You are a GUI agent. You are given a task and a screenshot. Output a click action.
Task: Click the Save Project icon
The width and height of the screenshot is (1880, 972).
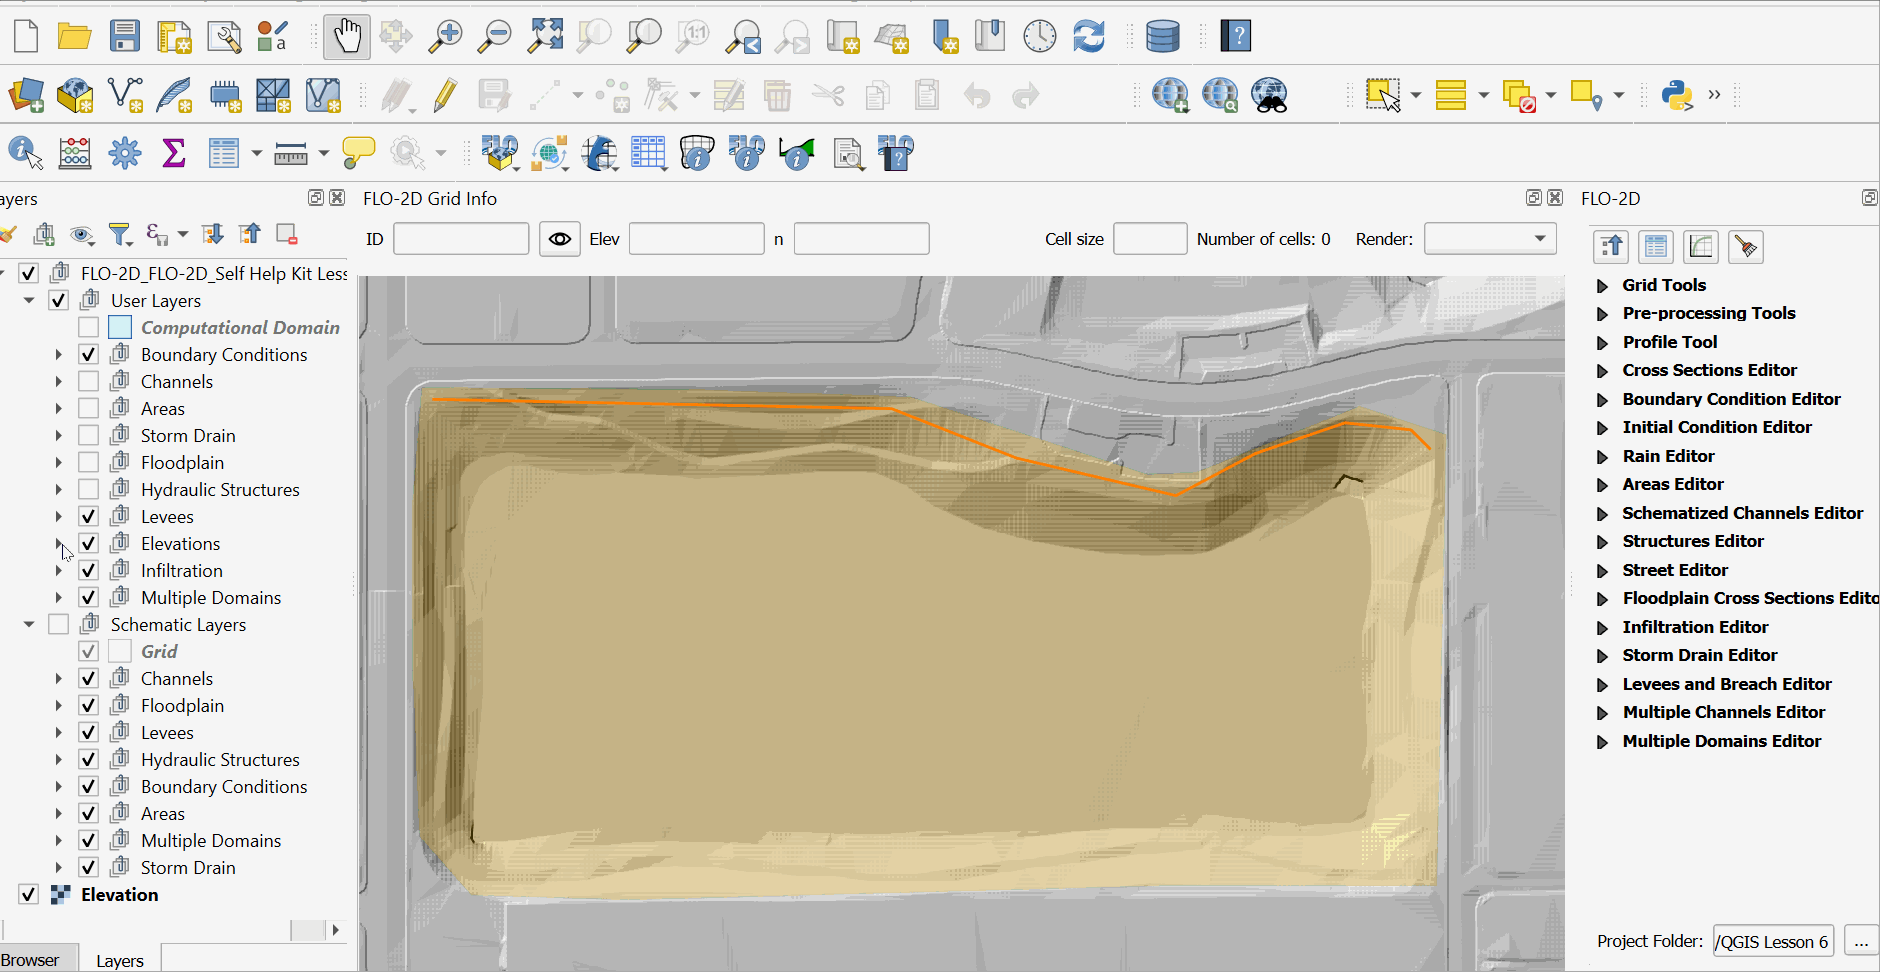[125, 37]
